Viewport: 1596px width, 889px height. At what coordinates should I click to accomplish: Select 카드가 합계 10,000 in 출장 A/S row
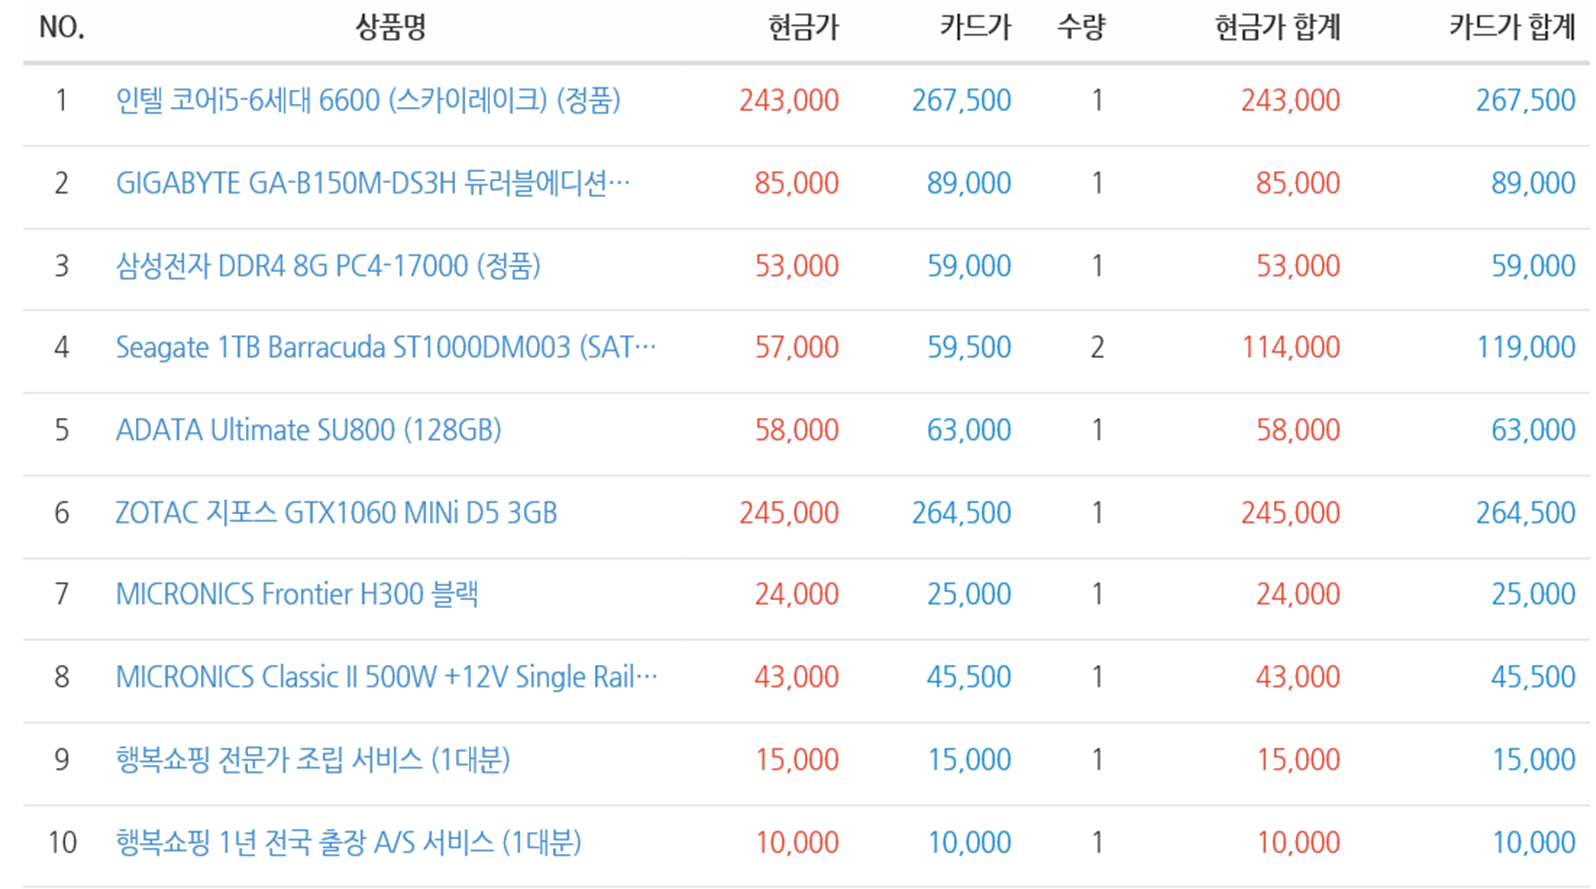click(x=1534, y=842)
